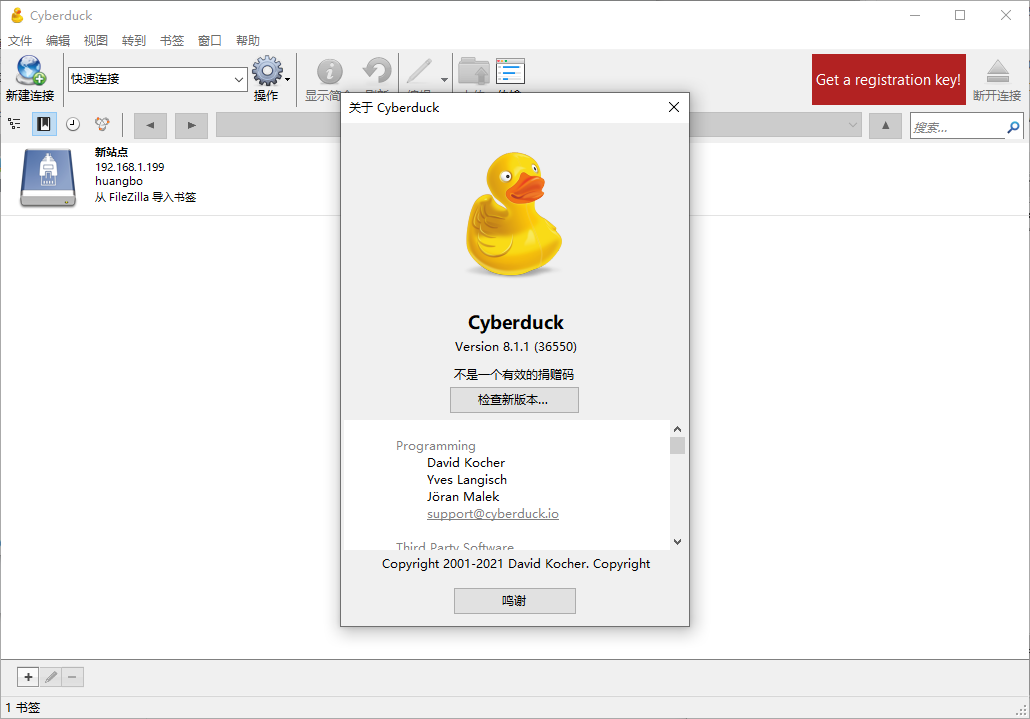Open the 编辑 menu
The height and width of the screenshot is (719, 1030).
point(58,41)
